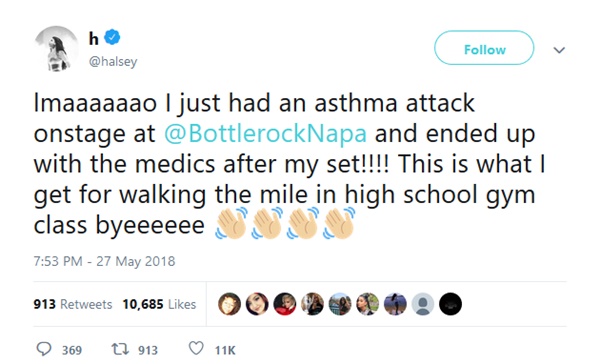This screenshot has height=364, width=600.
Task: View the 10,685 Likes list
Action: pos(159,304)
